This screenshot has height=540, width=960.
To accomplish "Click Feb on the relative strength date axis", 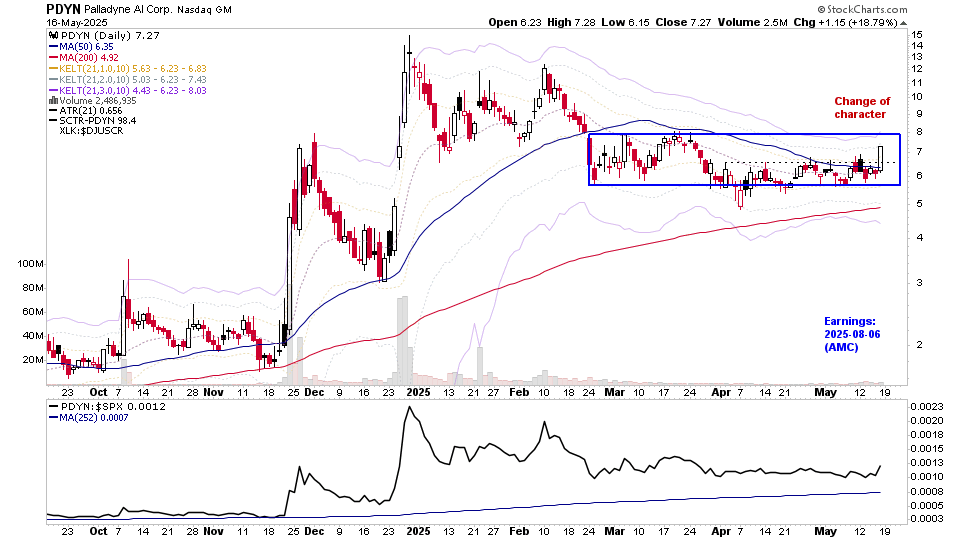I will click(519, 531).
